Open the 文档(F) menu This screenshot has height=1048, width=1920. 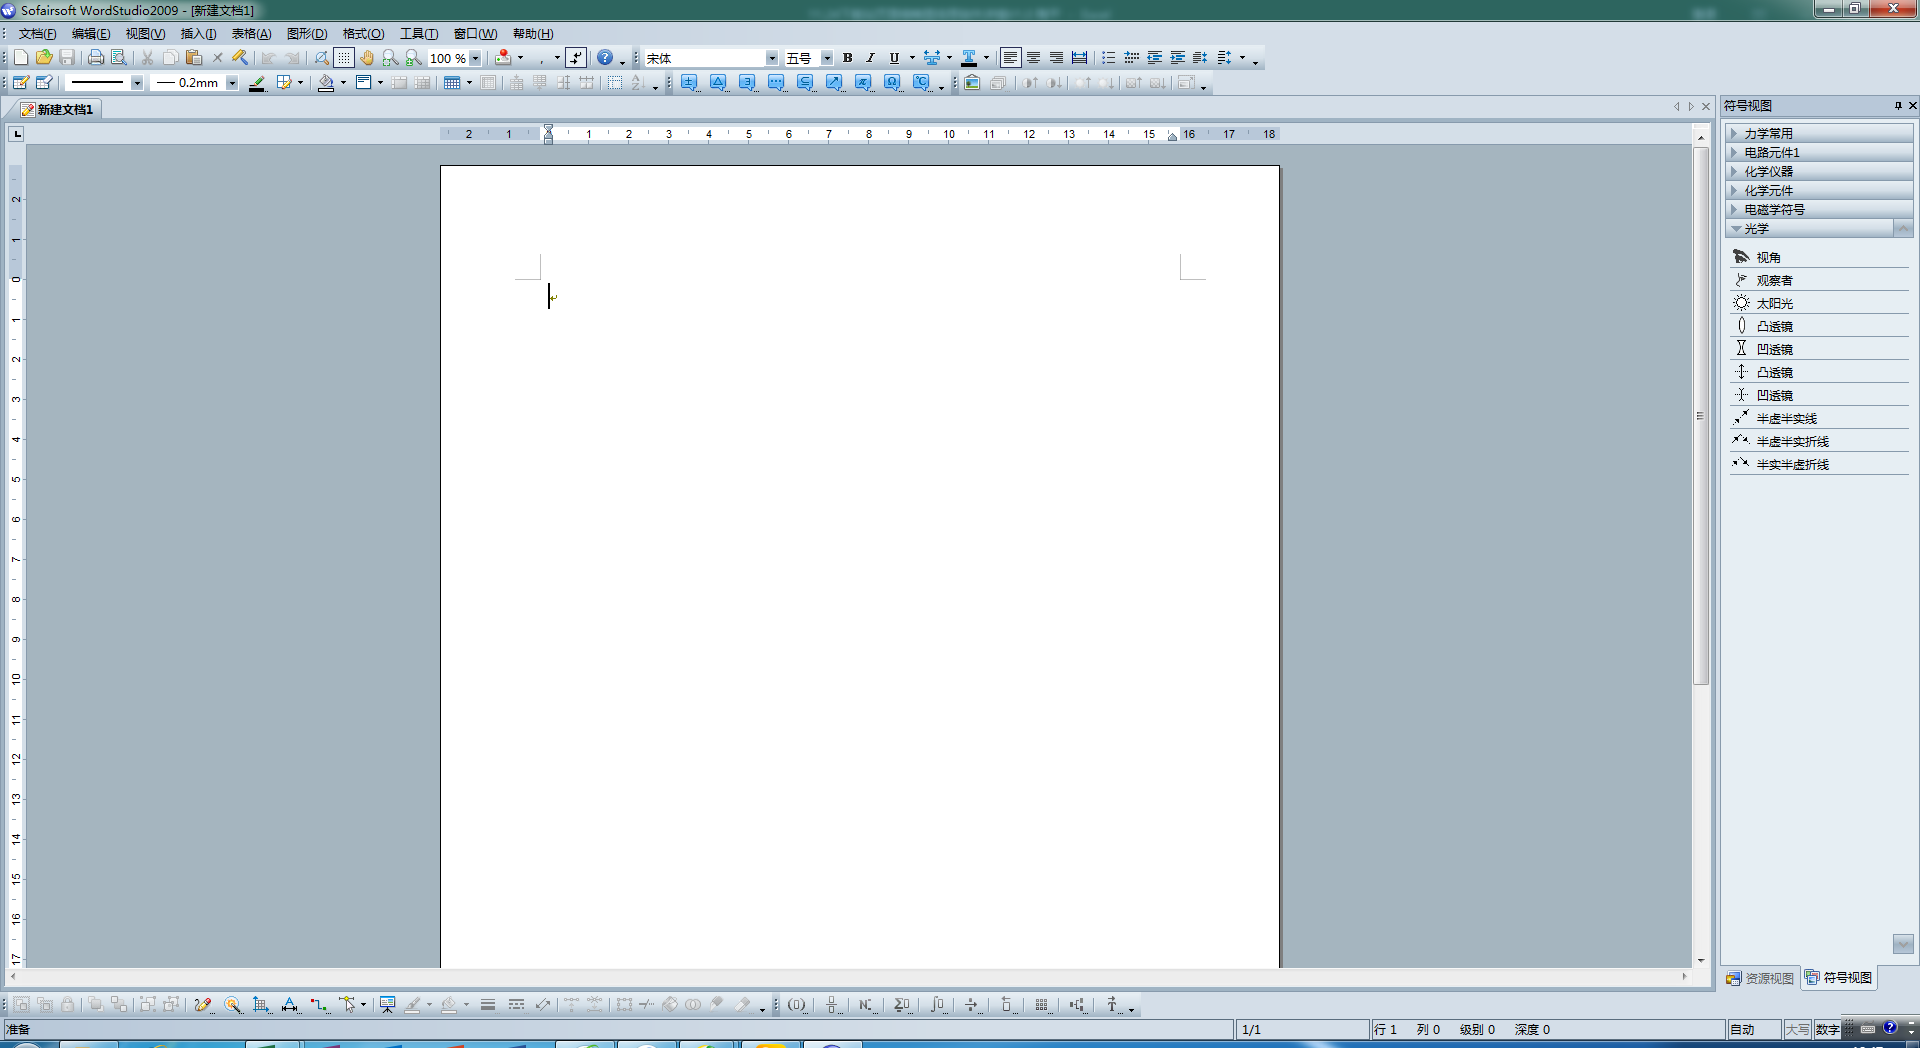click(x=38, y=34)
